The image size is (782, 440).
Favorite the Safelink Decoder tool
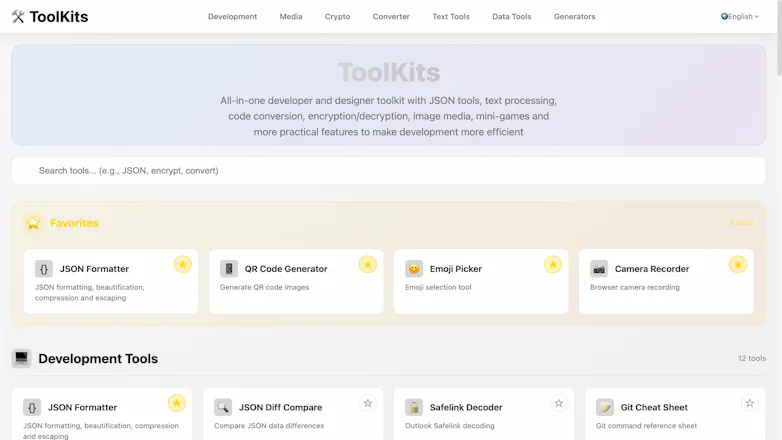(559, 403)
